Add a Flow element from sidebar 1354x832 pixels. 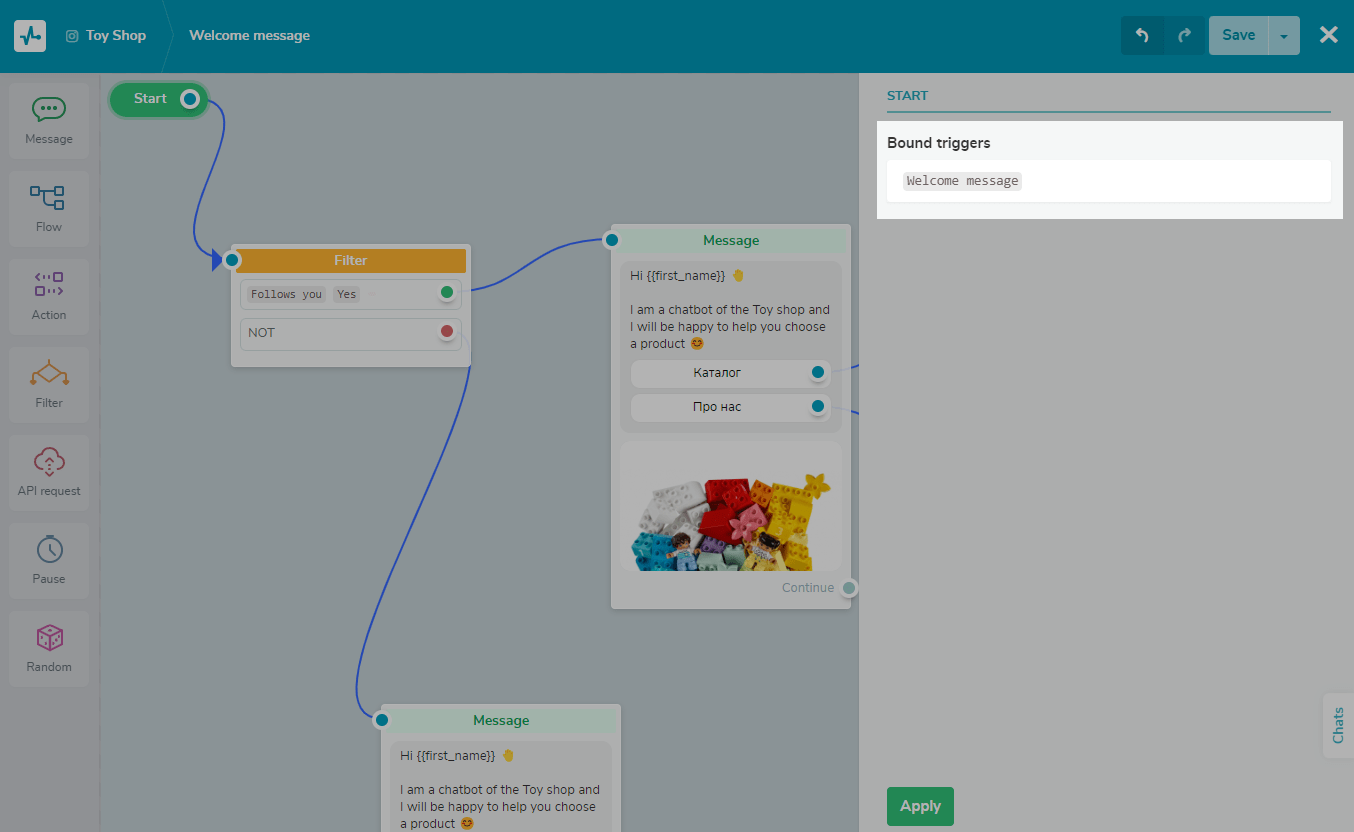tap(49, 209)
